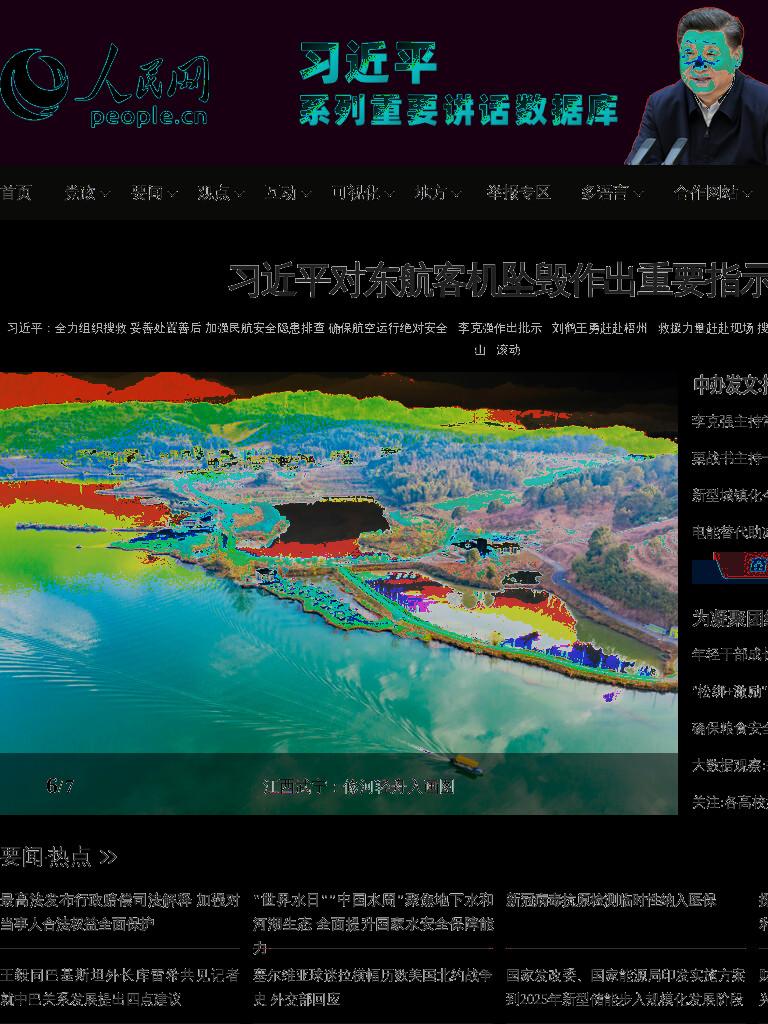Expand the 党政 dropdown menu
Viewport: 768px width, 1024px height.
(86, 193)
